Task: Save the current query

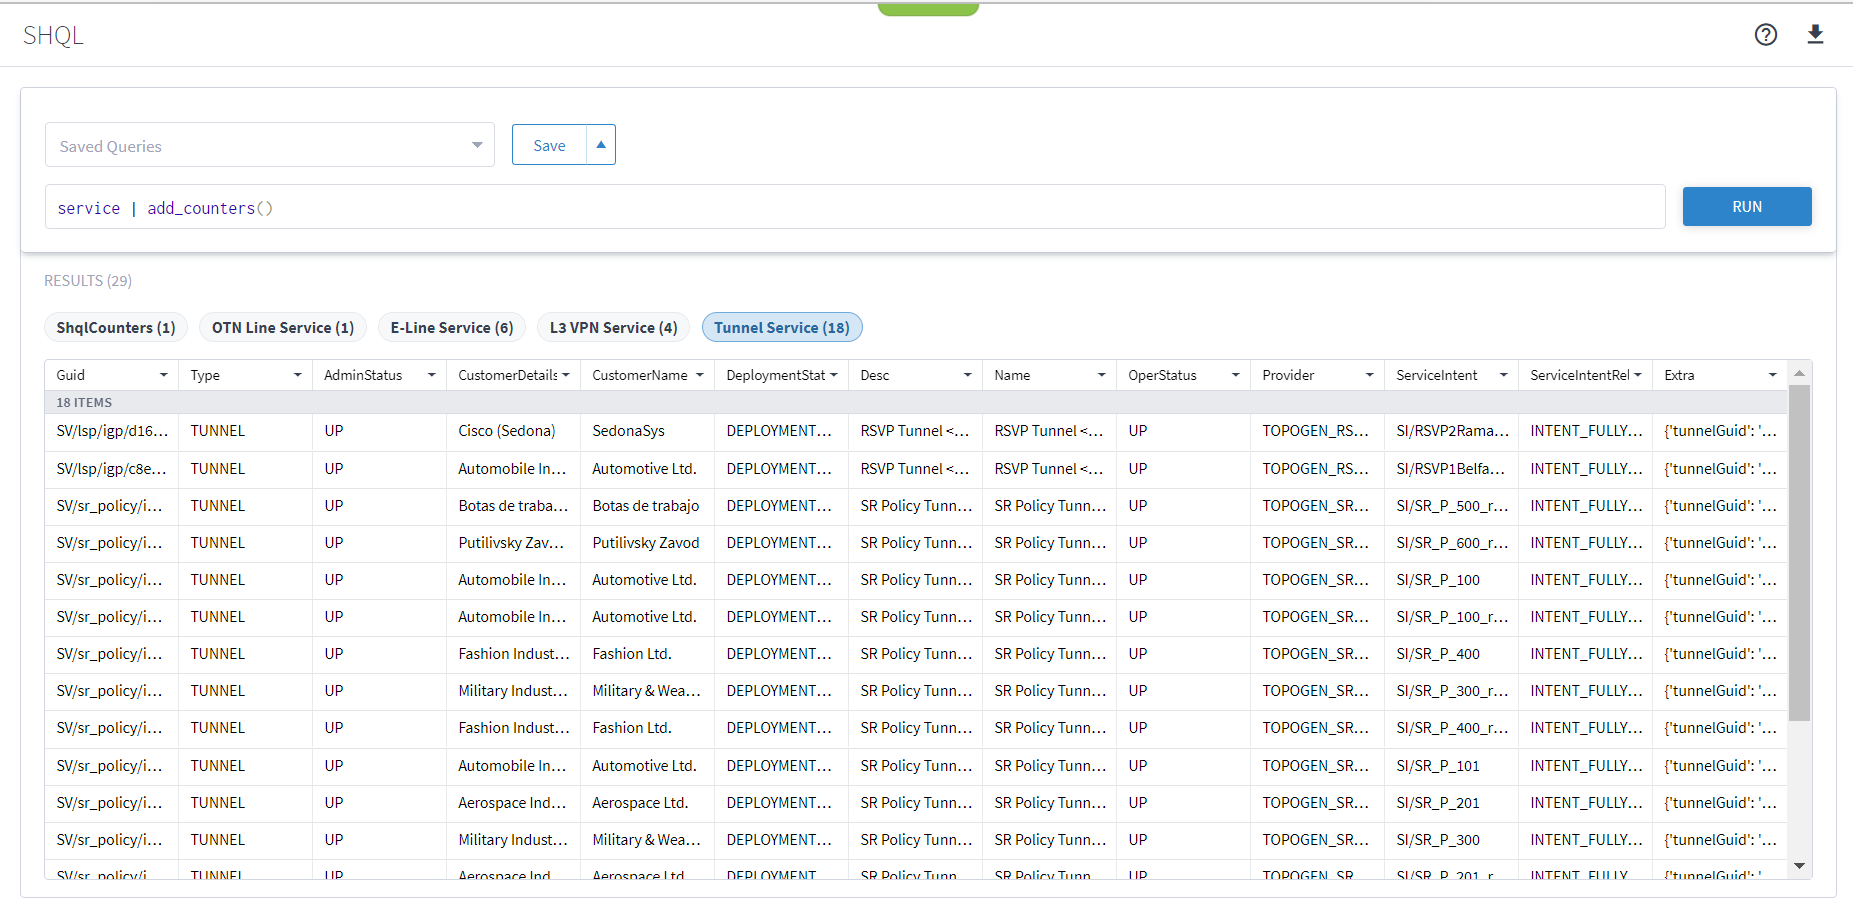Action: 549,145
